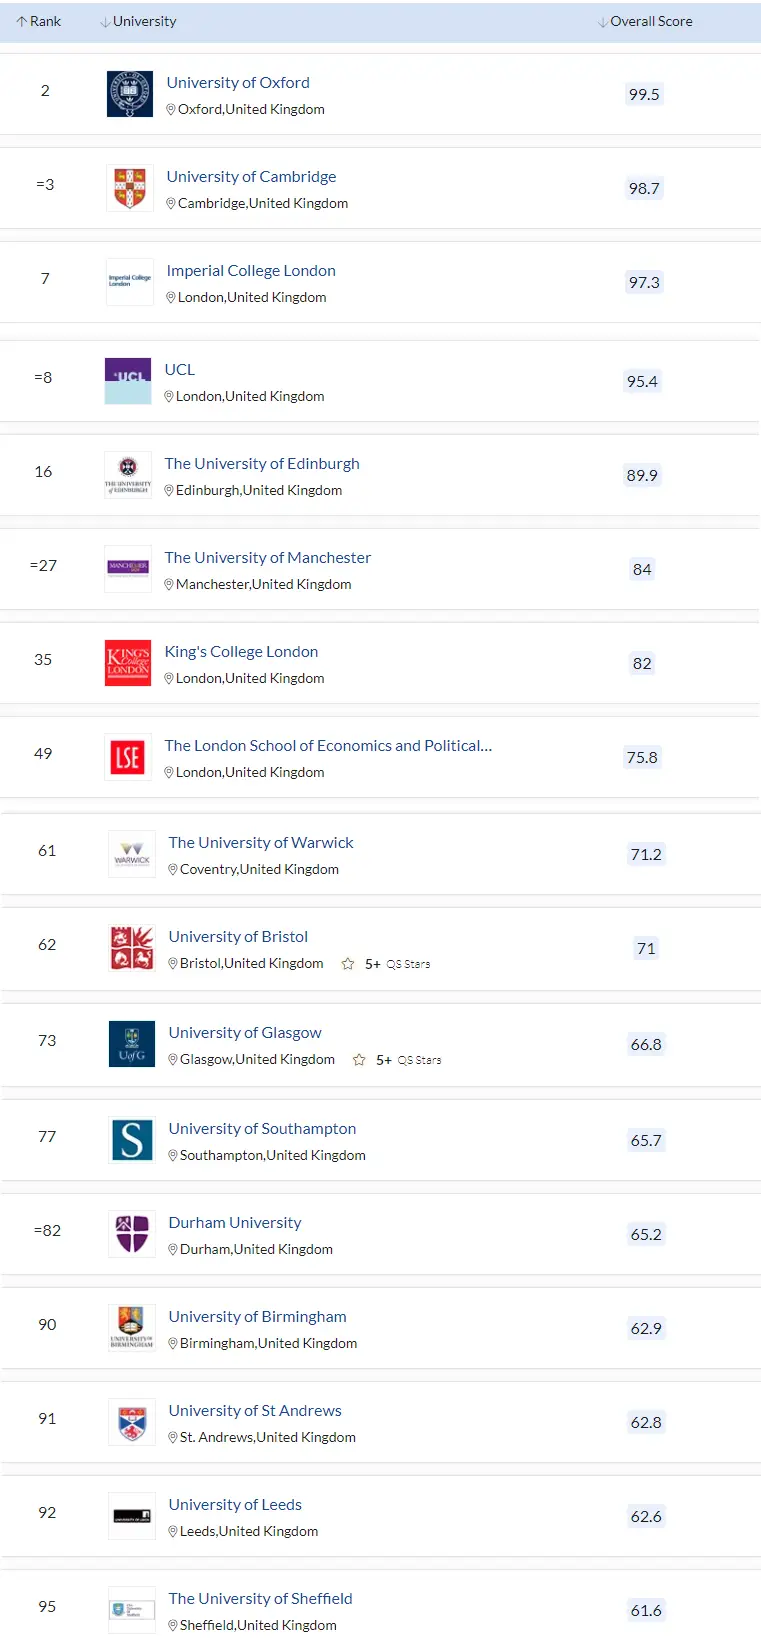Open The University of Edinburgh link
This screenshot has height=1651, width=761.
(x=262, y=463)
